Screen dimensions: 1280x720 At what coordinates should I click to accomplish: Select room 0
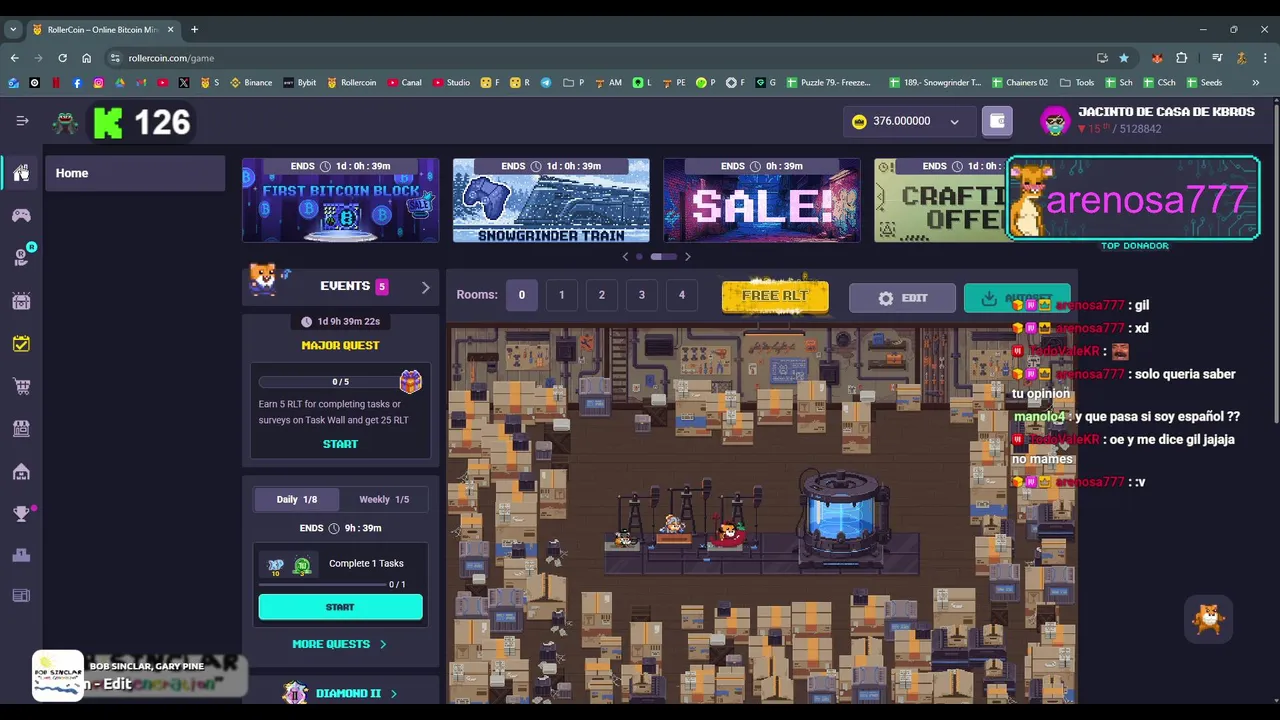[x=521, y=294]
